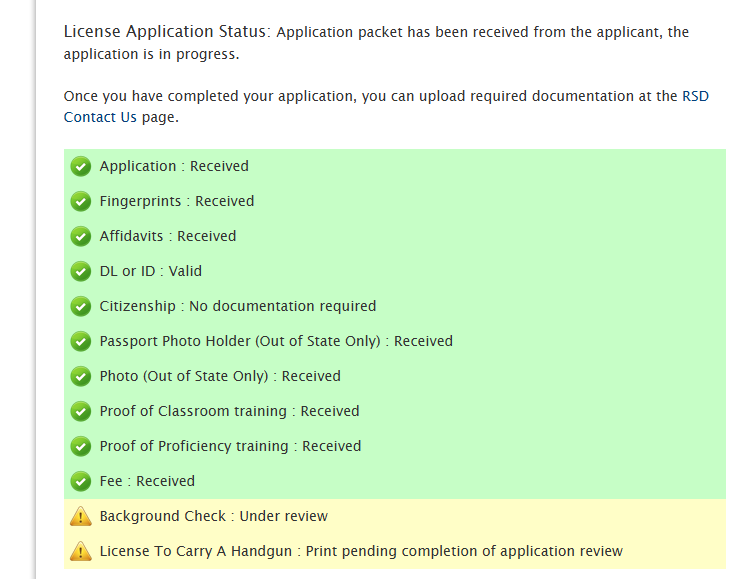The width and height of the screenshot is (736, 579).
Task: Select the Application : Received text
Action: point(174,166)
